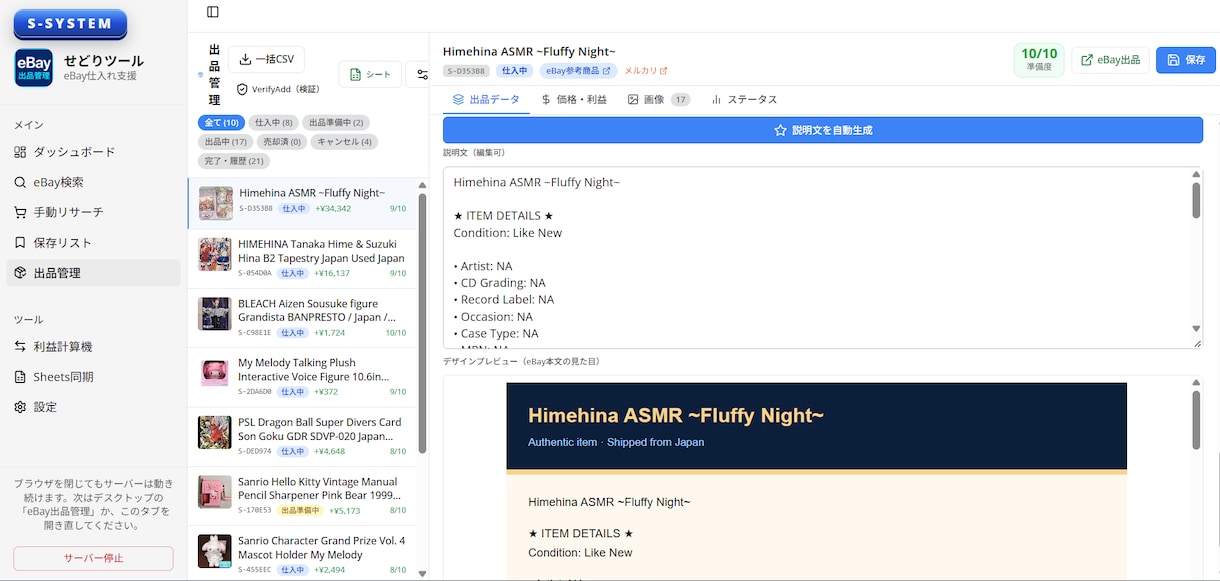Open ダッシュボード from the sidebar

pos(93,152)
